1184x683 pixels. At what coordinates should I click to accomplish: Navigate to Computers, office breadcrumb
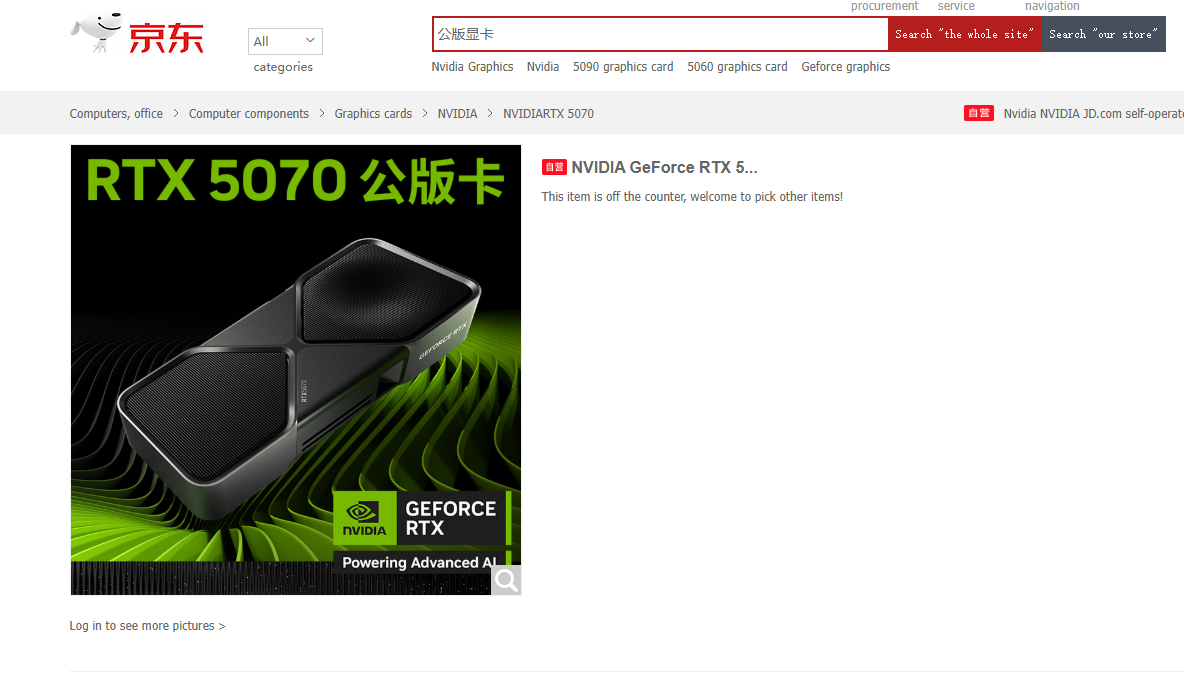pos(116,113)
